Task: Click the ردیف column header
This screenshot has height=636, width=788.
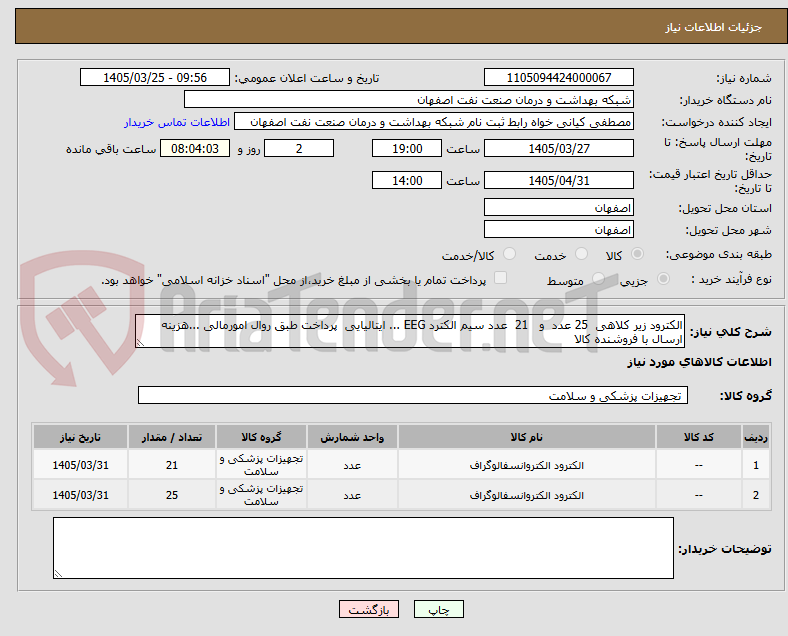Action: click(x=755, y=437)
